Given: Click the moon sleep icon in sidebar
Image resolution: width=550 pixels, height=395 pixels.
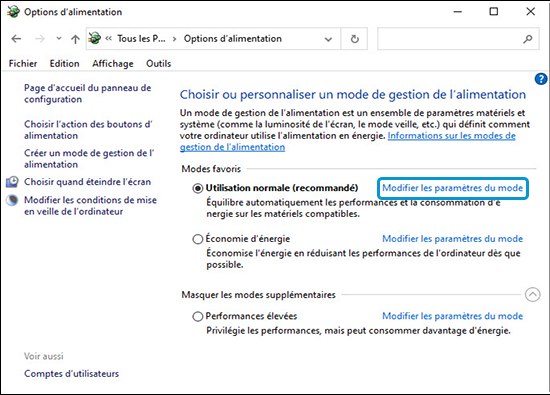Looking at the screenshot, I should [x=12, y=200].
